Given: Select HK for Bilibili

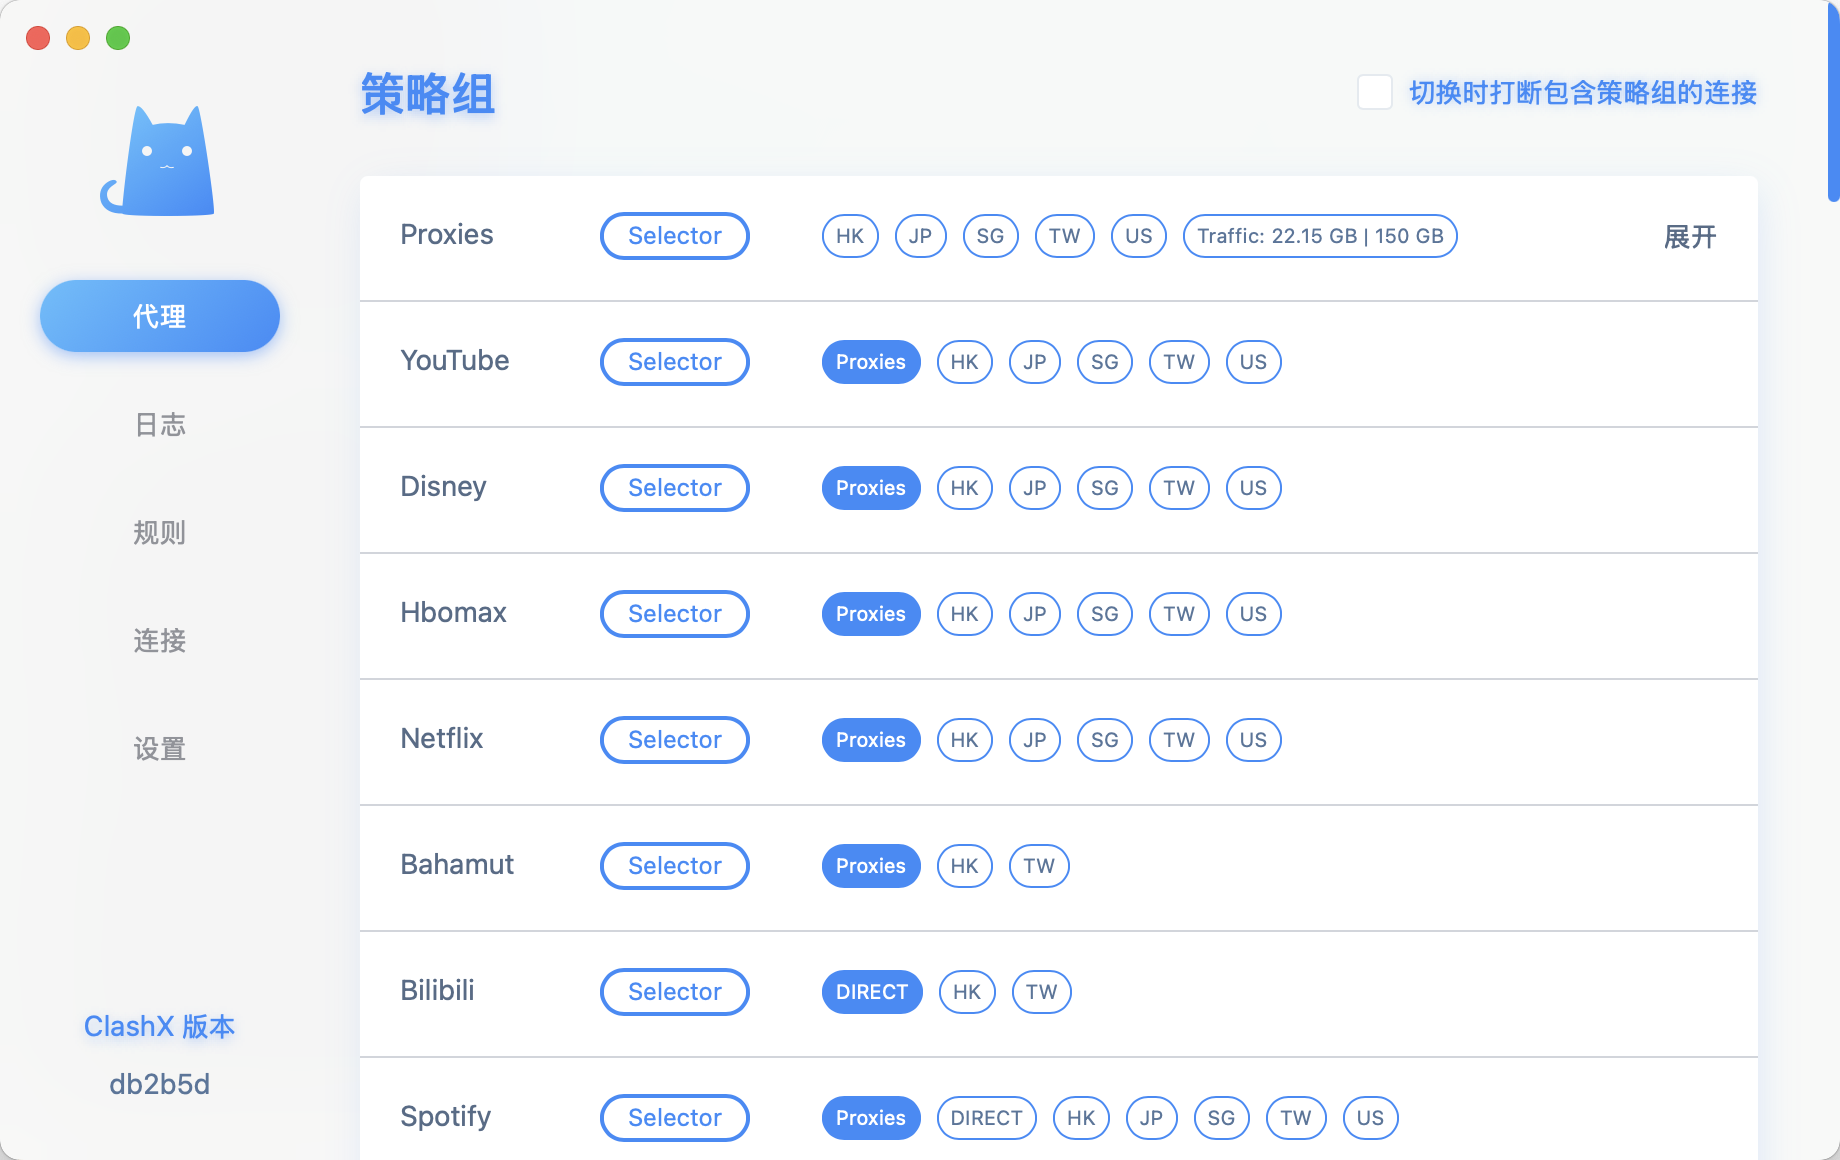Looking at the screenshot, I should click(967, 992).
